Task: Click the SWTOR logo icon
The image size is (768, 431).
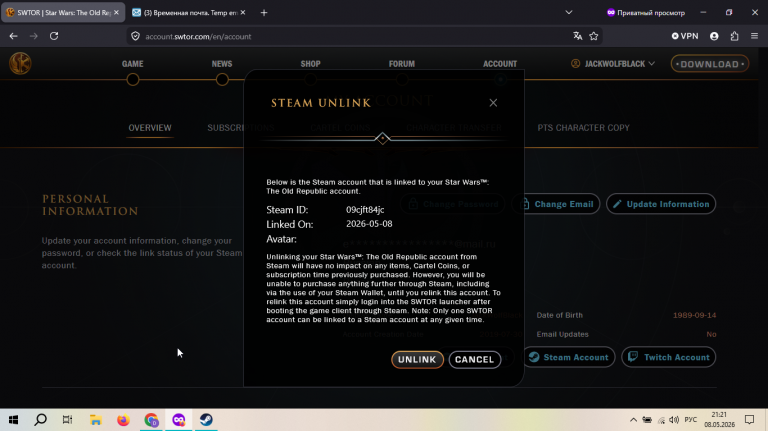Action: pos(20,64)
